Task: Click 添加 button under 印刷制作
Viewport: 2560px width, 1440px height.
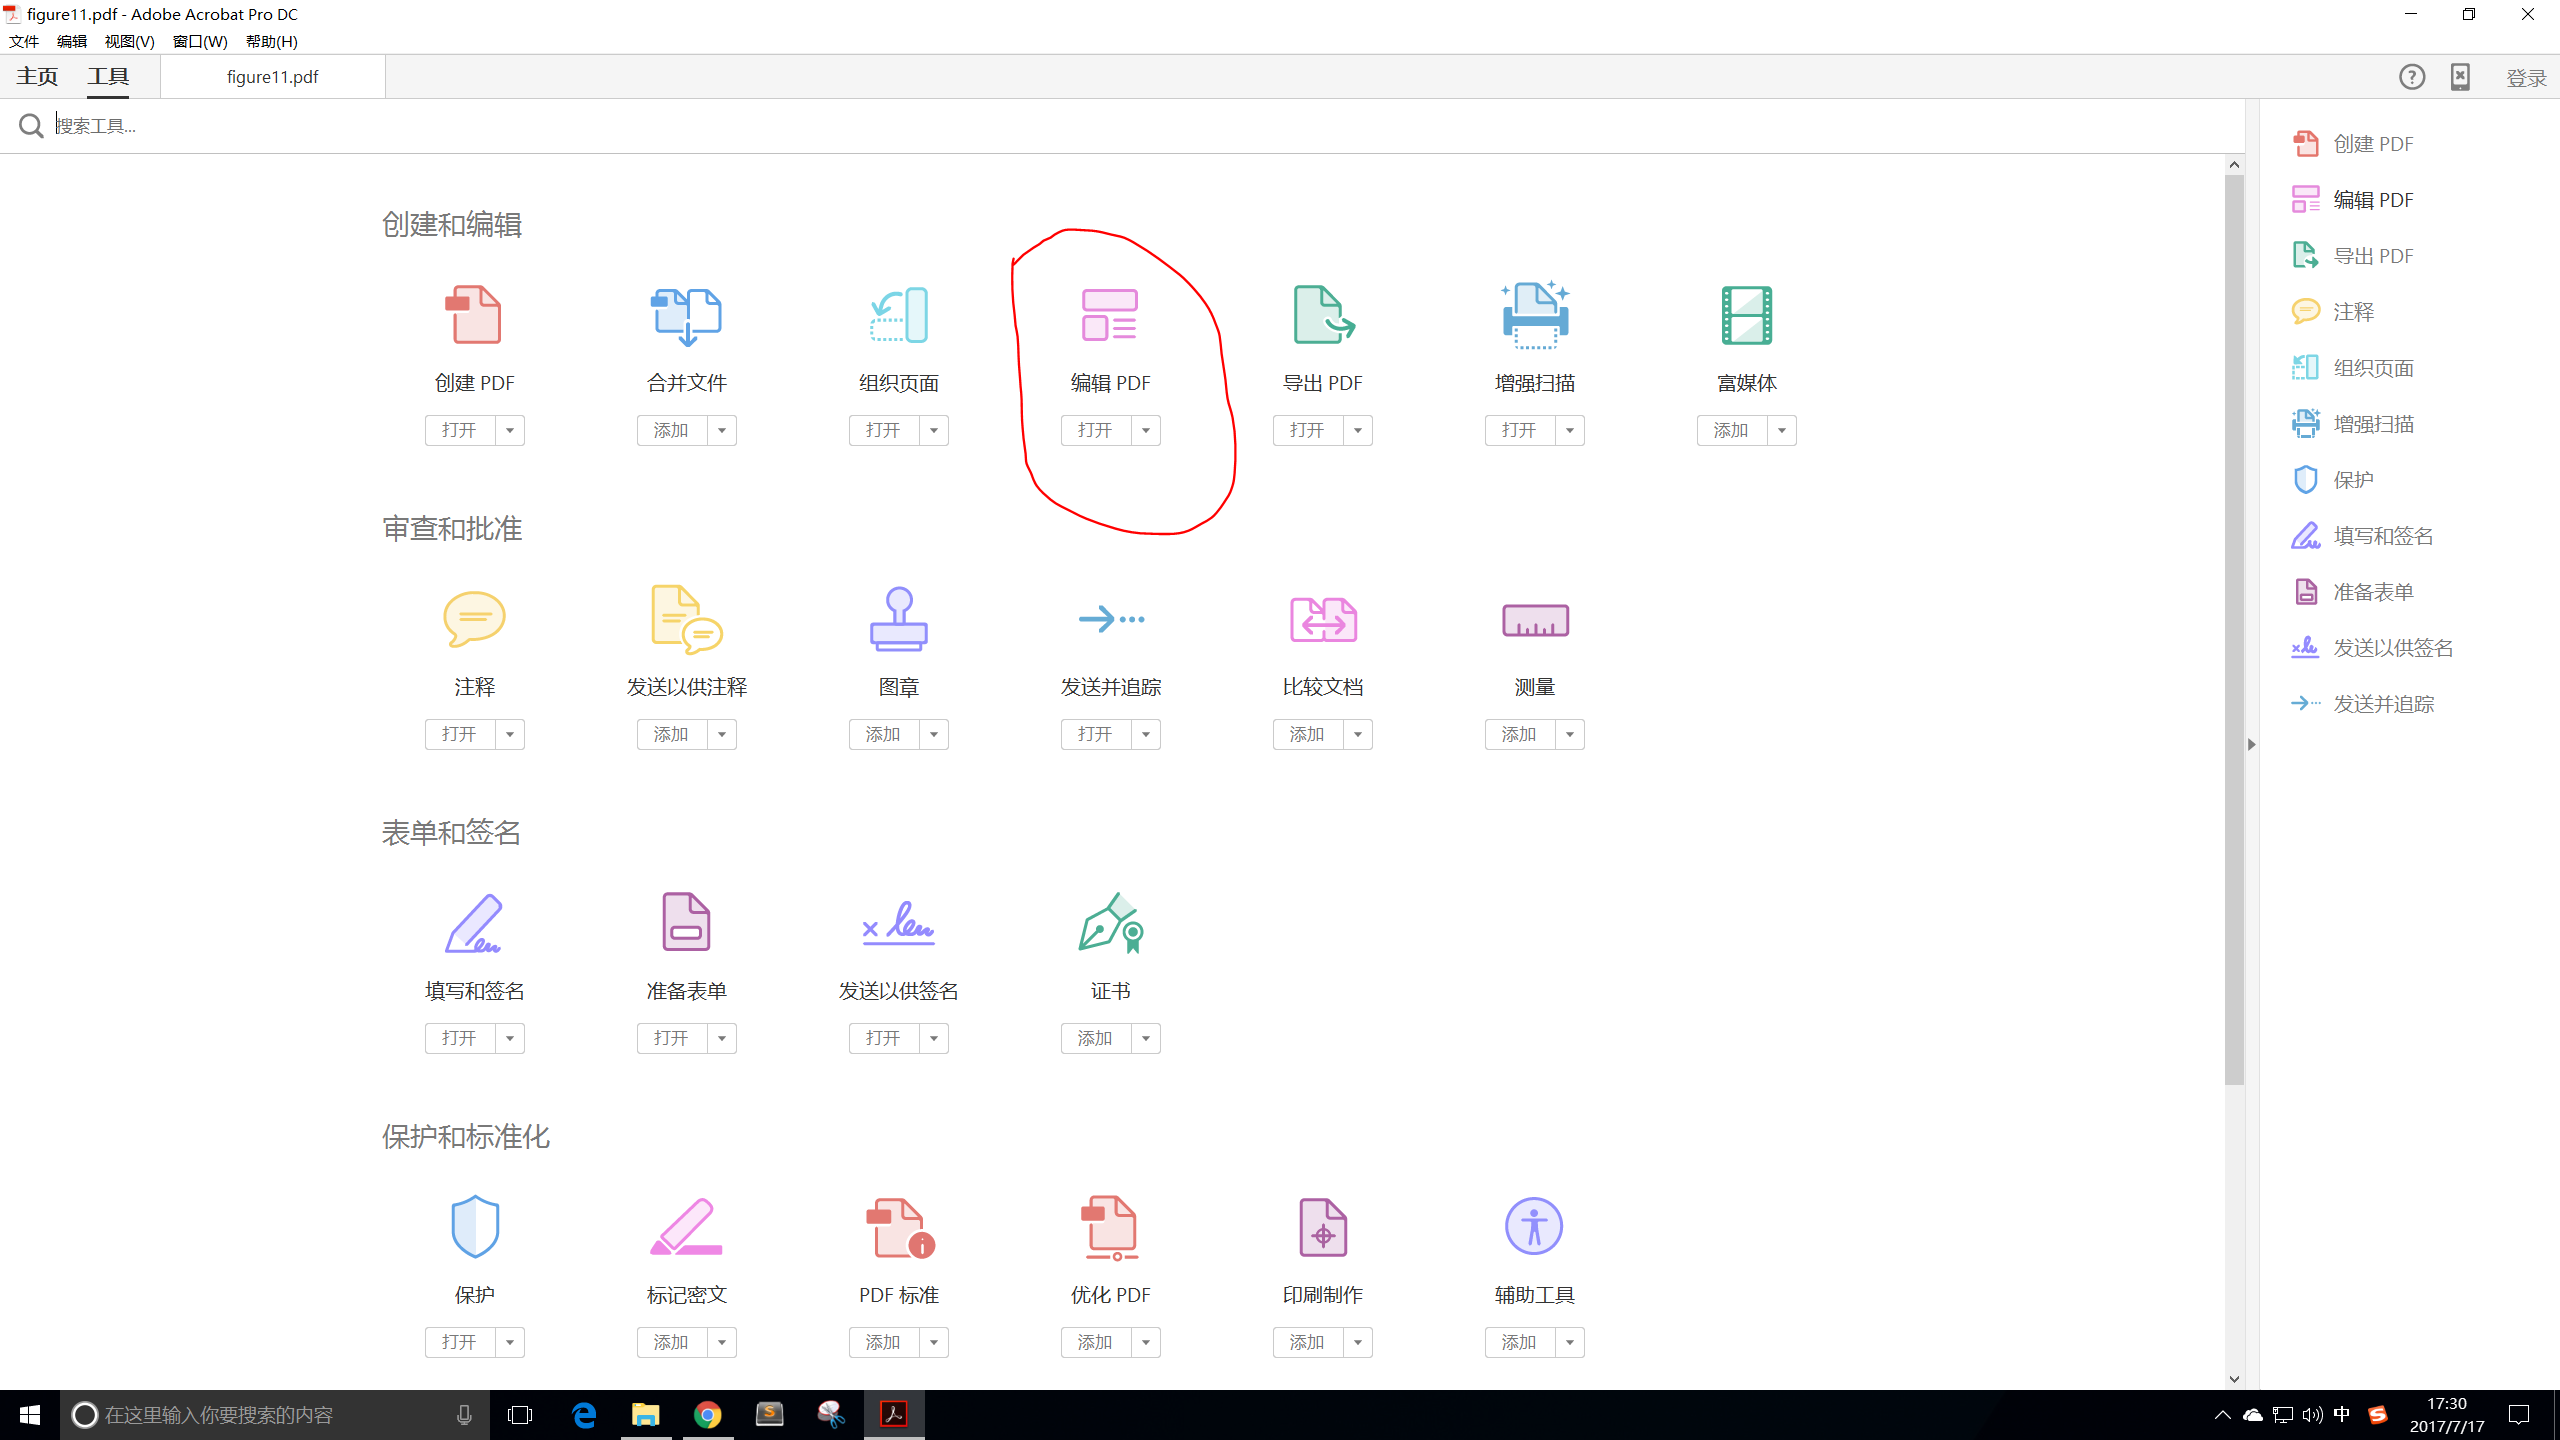Action: (x=1308, y=1342)
